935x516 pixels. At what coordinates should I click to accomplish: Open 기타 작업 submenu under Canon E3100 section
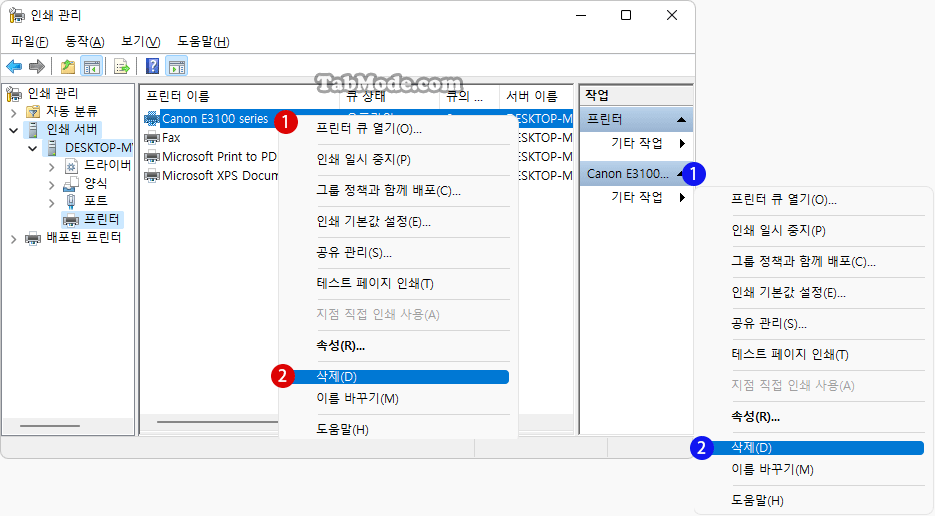tap(636, 197)
